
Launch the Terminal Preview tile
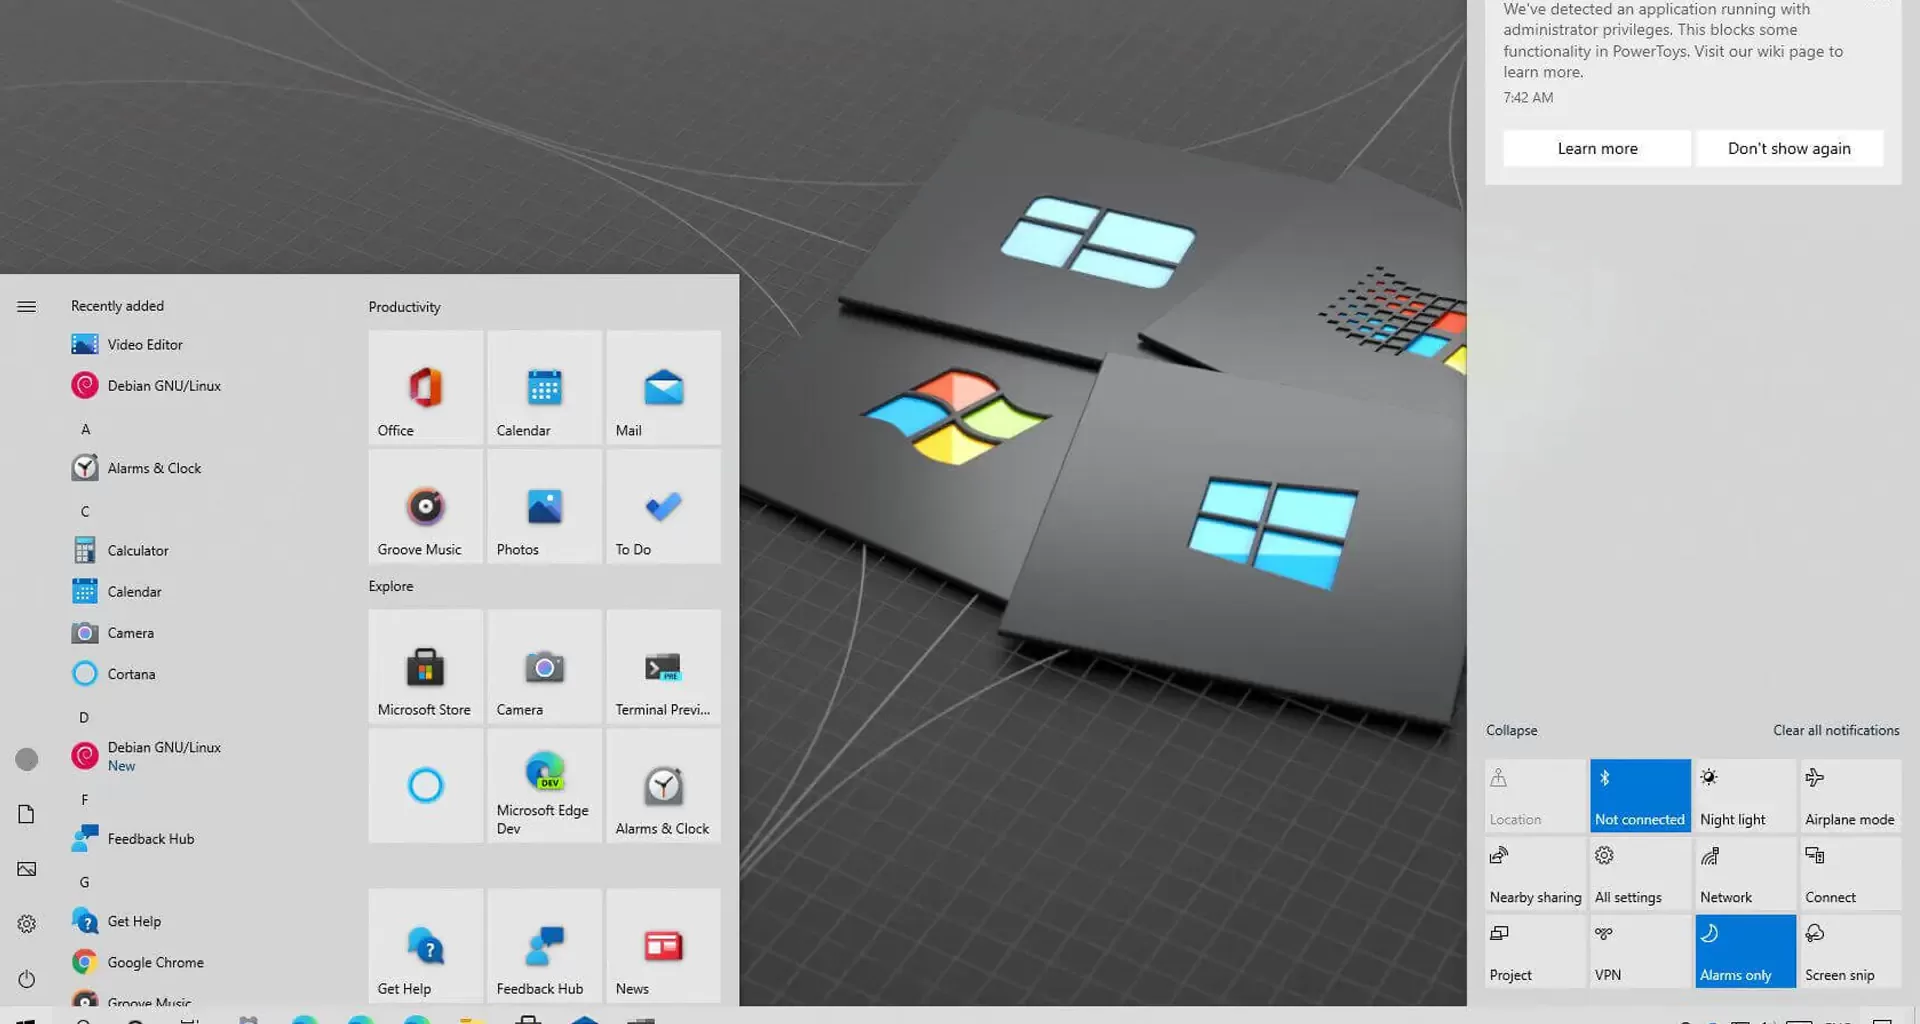tap(663, 666)
